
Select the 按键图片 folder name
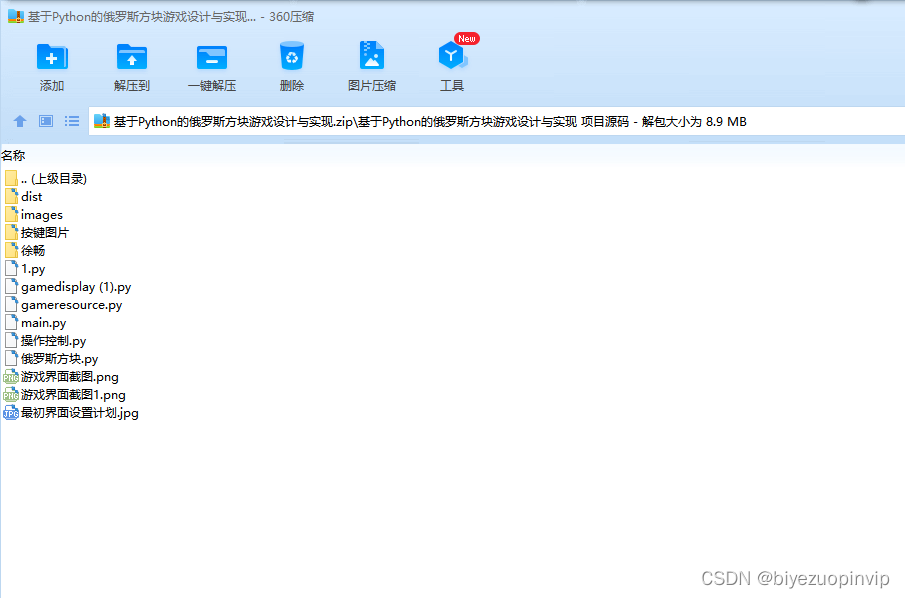[45, 233]
